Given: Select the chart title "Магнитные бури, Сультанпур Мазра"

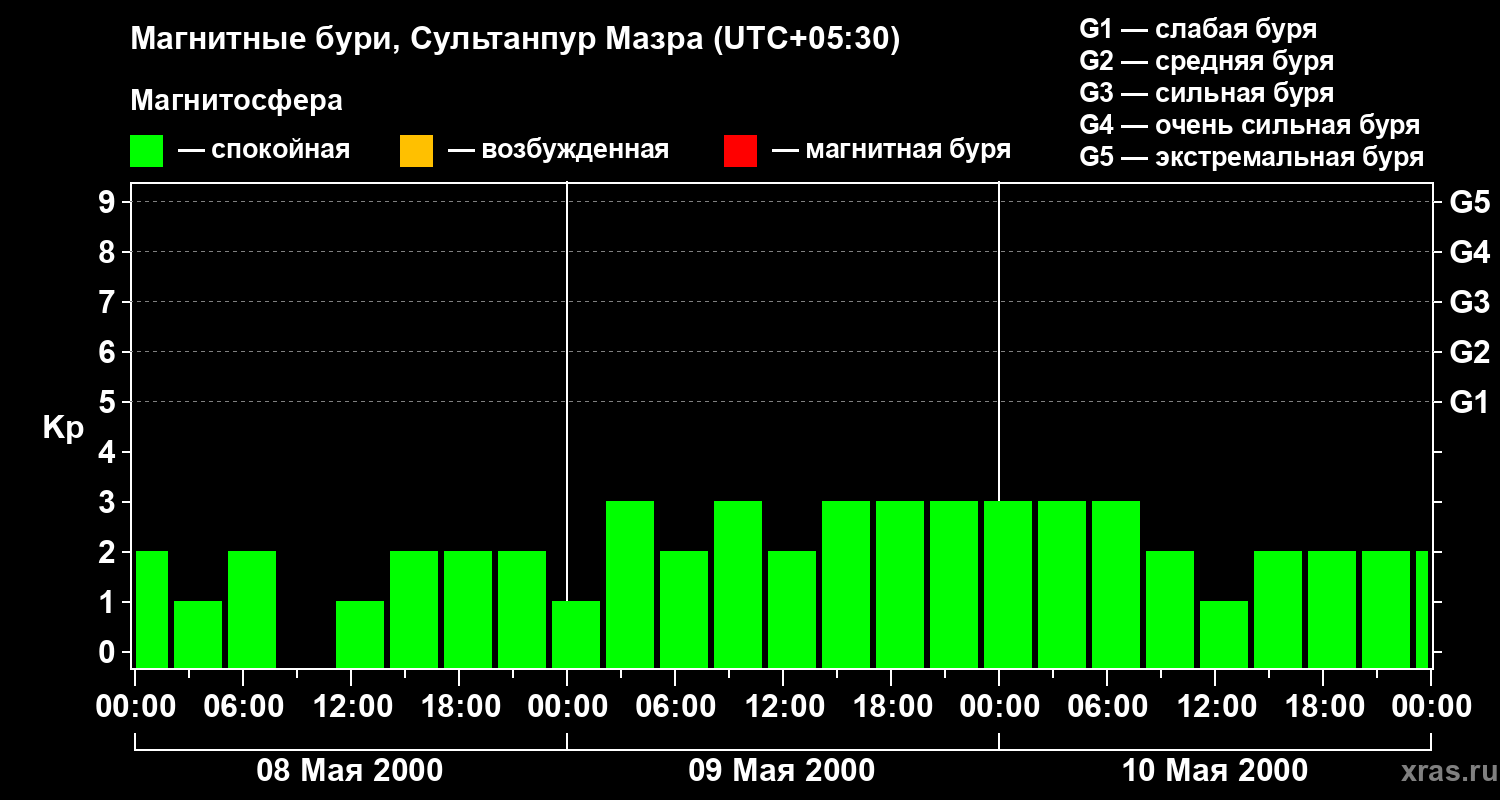Looking at the screenshot, I should (417, 39).
